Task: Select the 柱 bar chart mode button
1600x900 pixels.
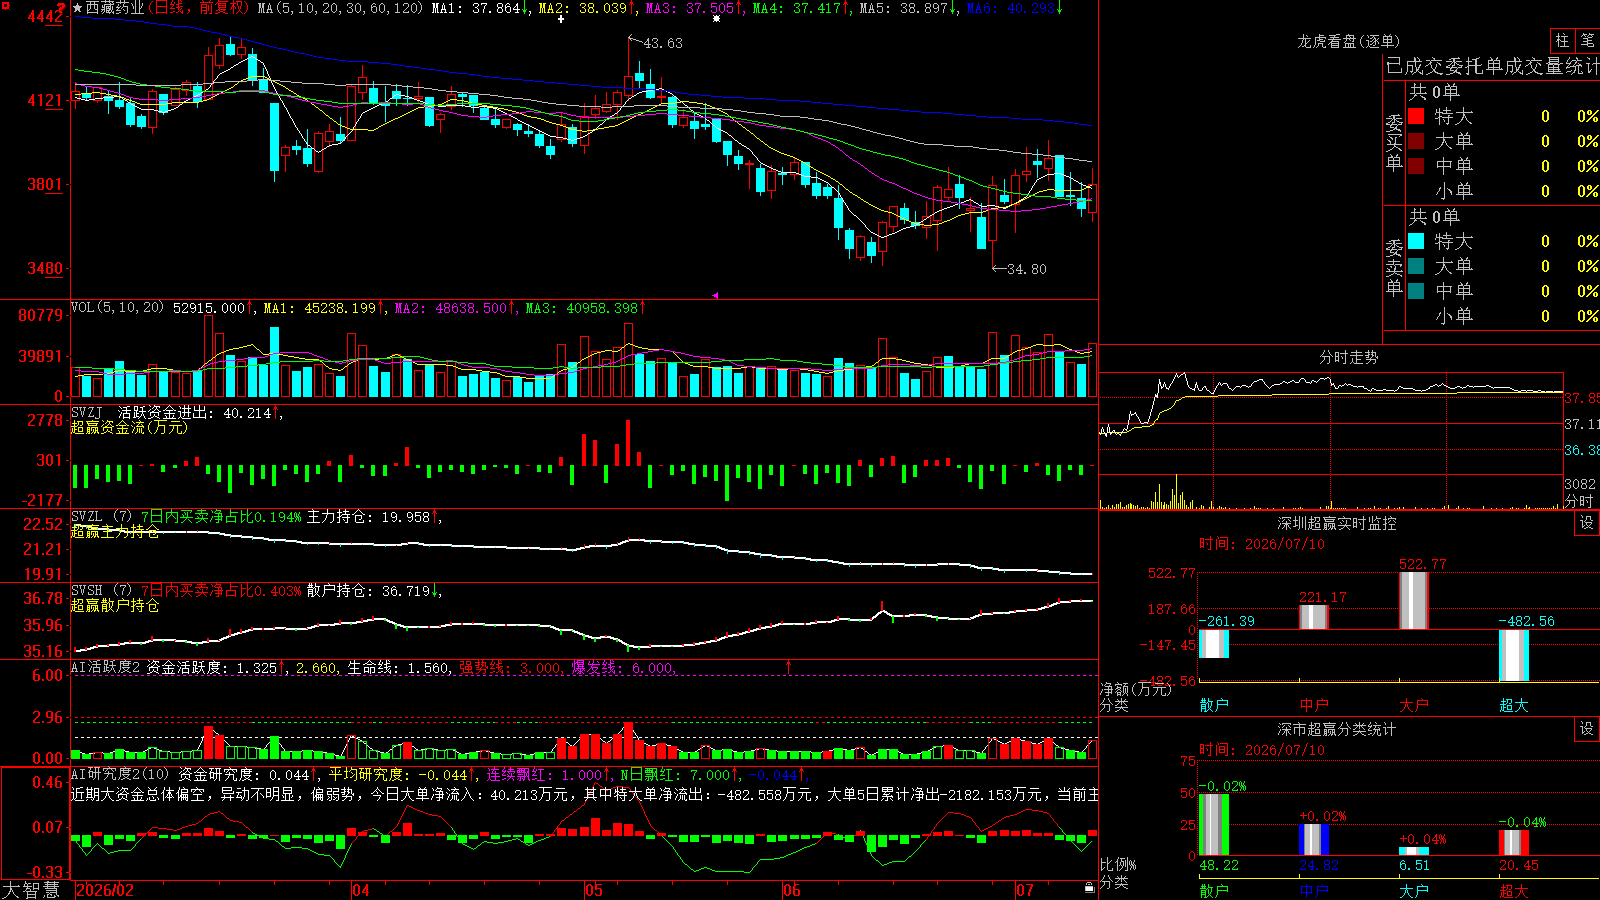Action: click(x=1562, y=41)
